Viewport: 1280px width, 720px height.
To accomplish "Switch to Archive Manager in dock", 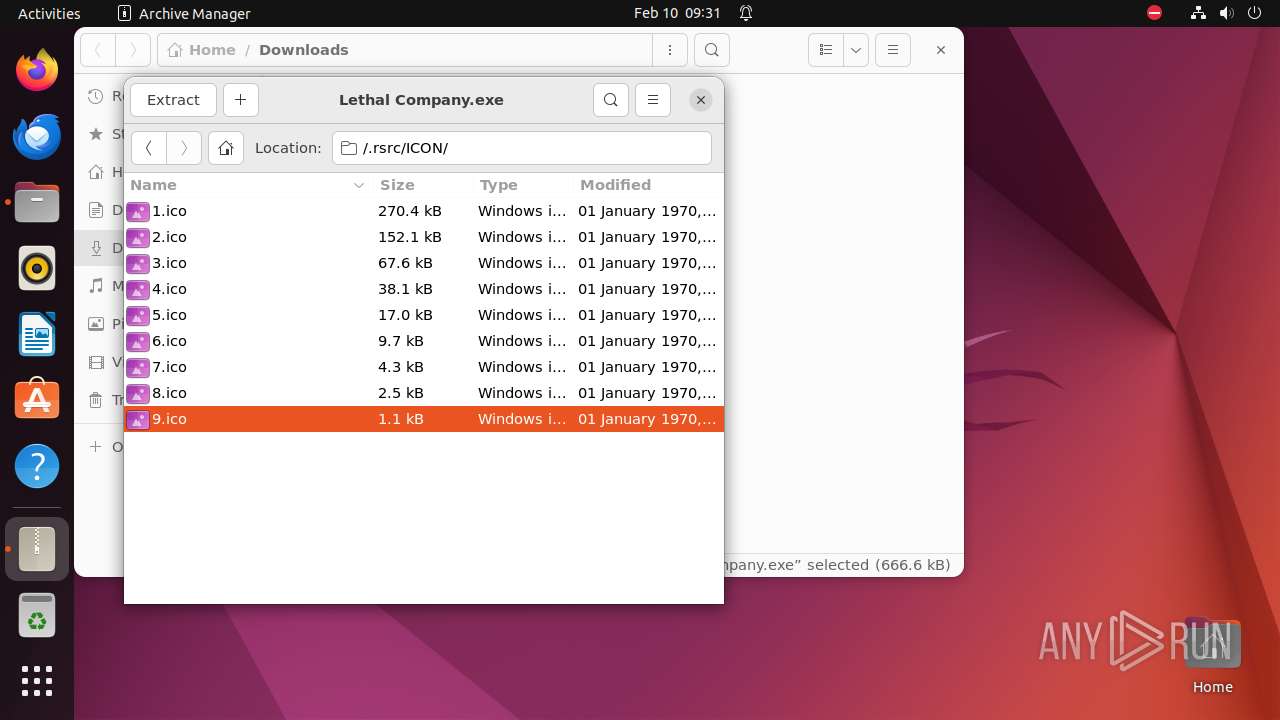I will (37, 549).
